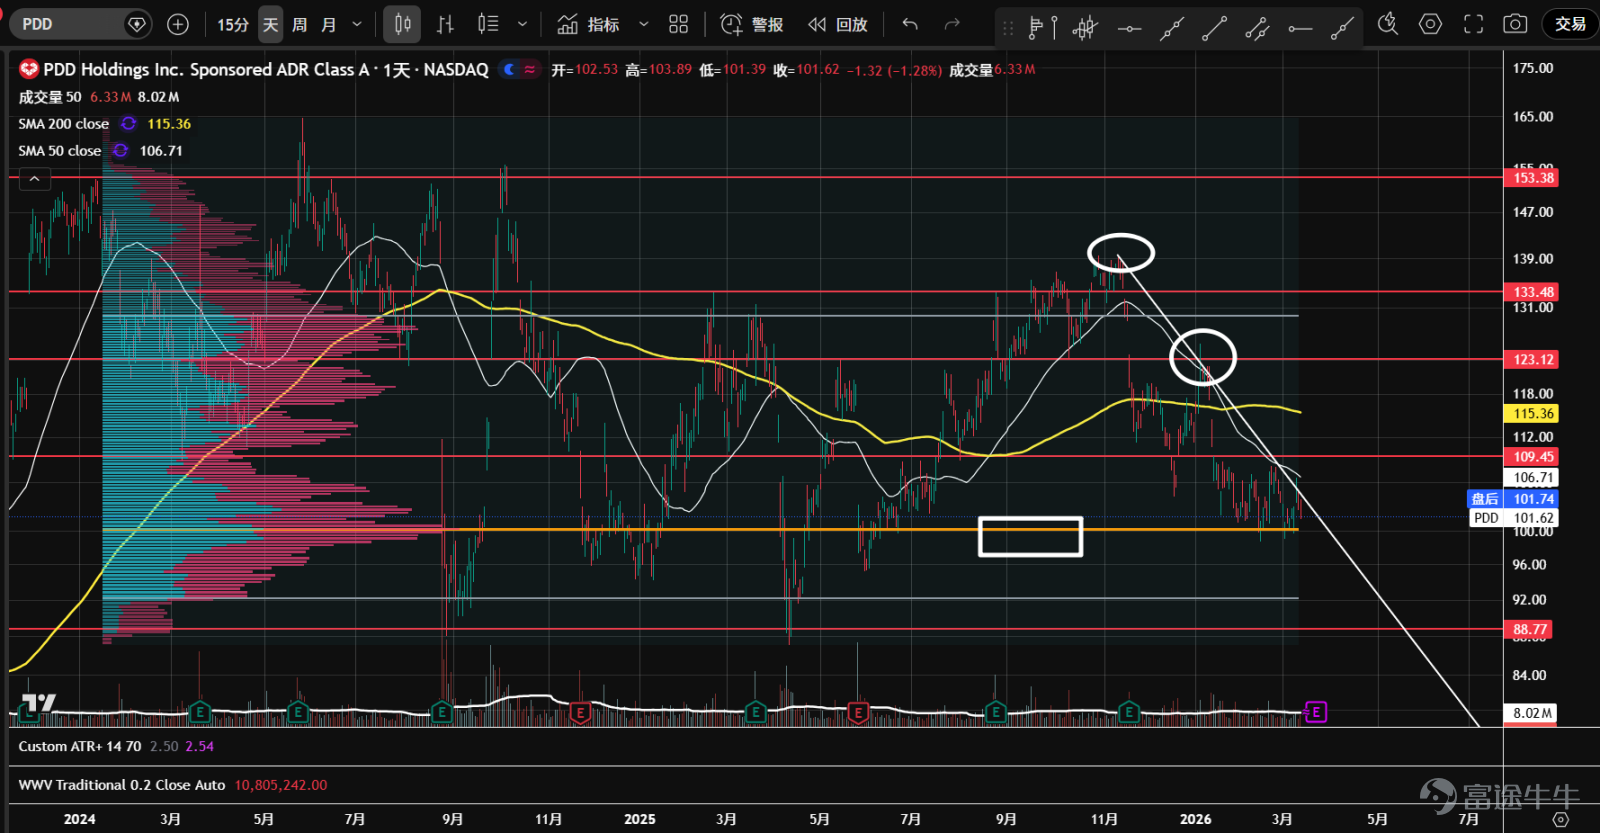This screenshot has width=1600, height=833.
Task: Expand the chart type dropdown
Action: coord(522,24)
